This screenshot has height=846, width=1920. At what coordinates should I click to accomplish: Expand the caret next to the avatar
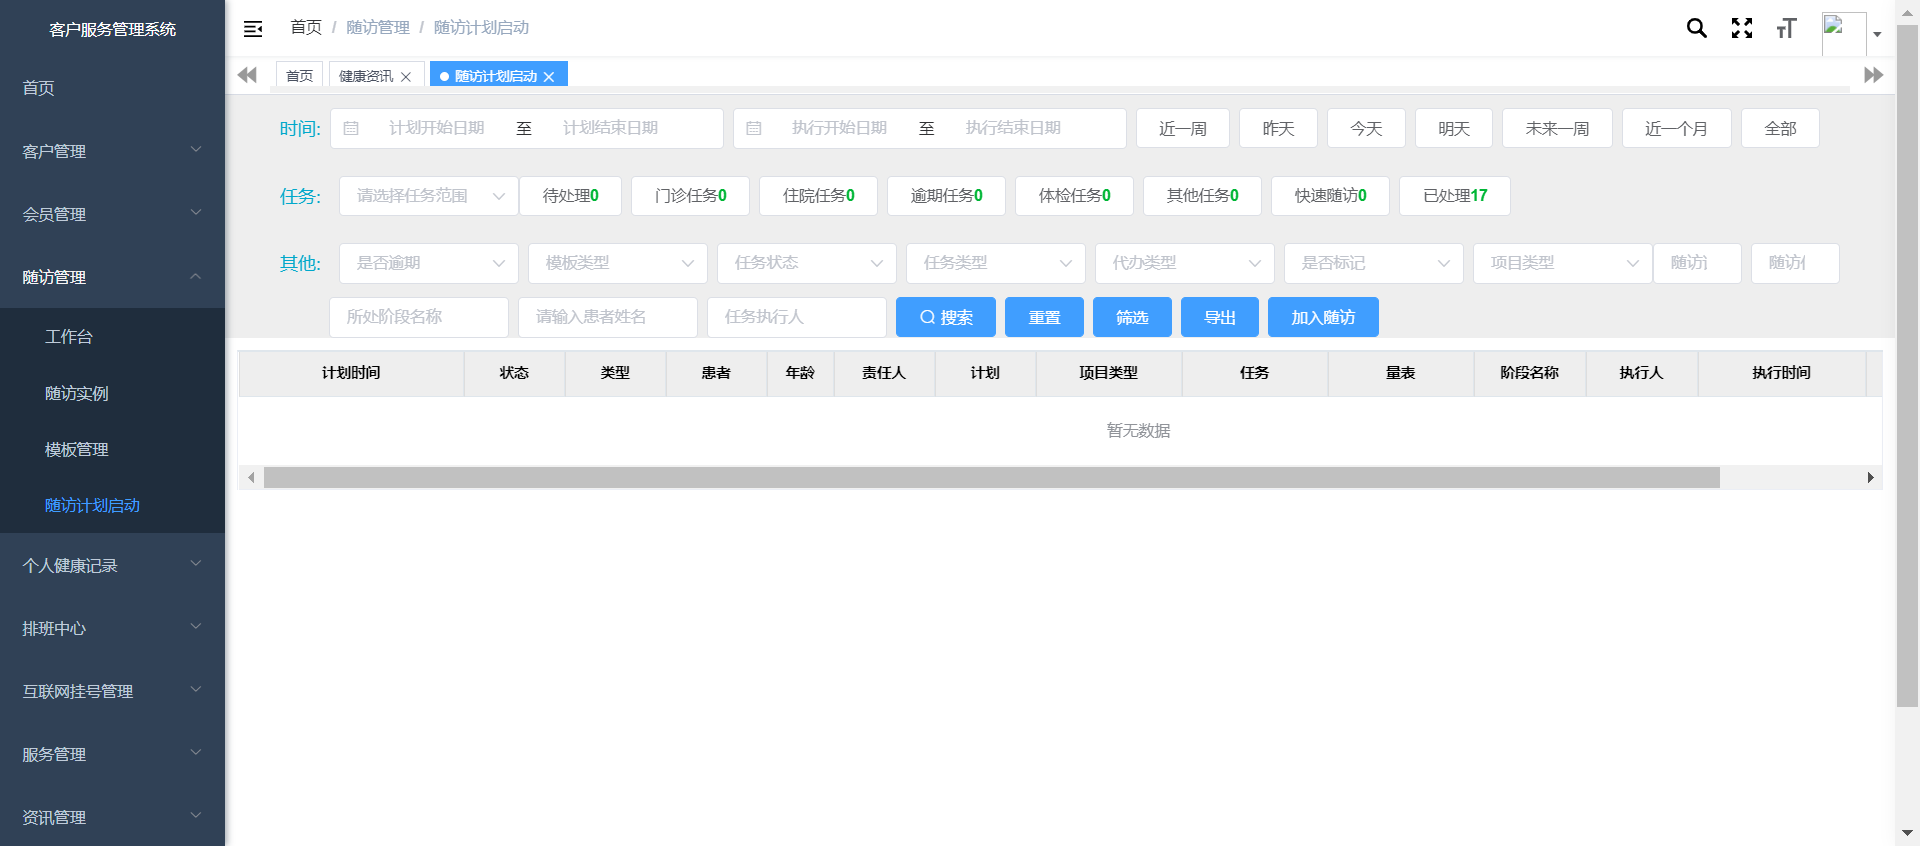click(x=1877, y=34)
